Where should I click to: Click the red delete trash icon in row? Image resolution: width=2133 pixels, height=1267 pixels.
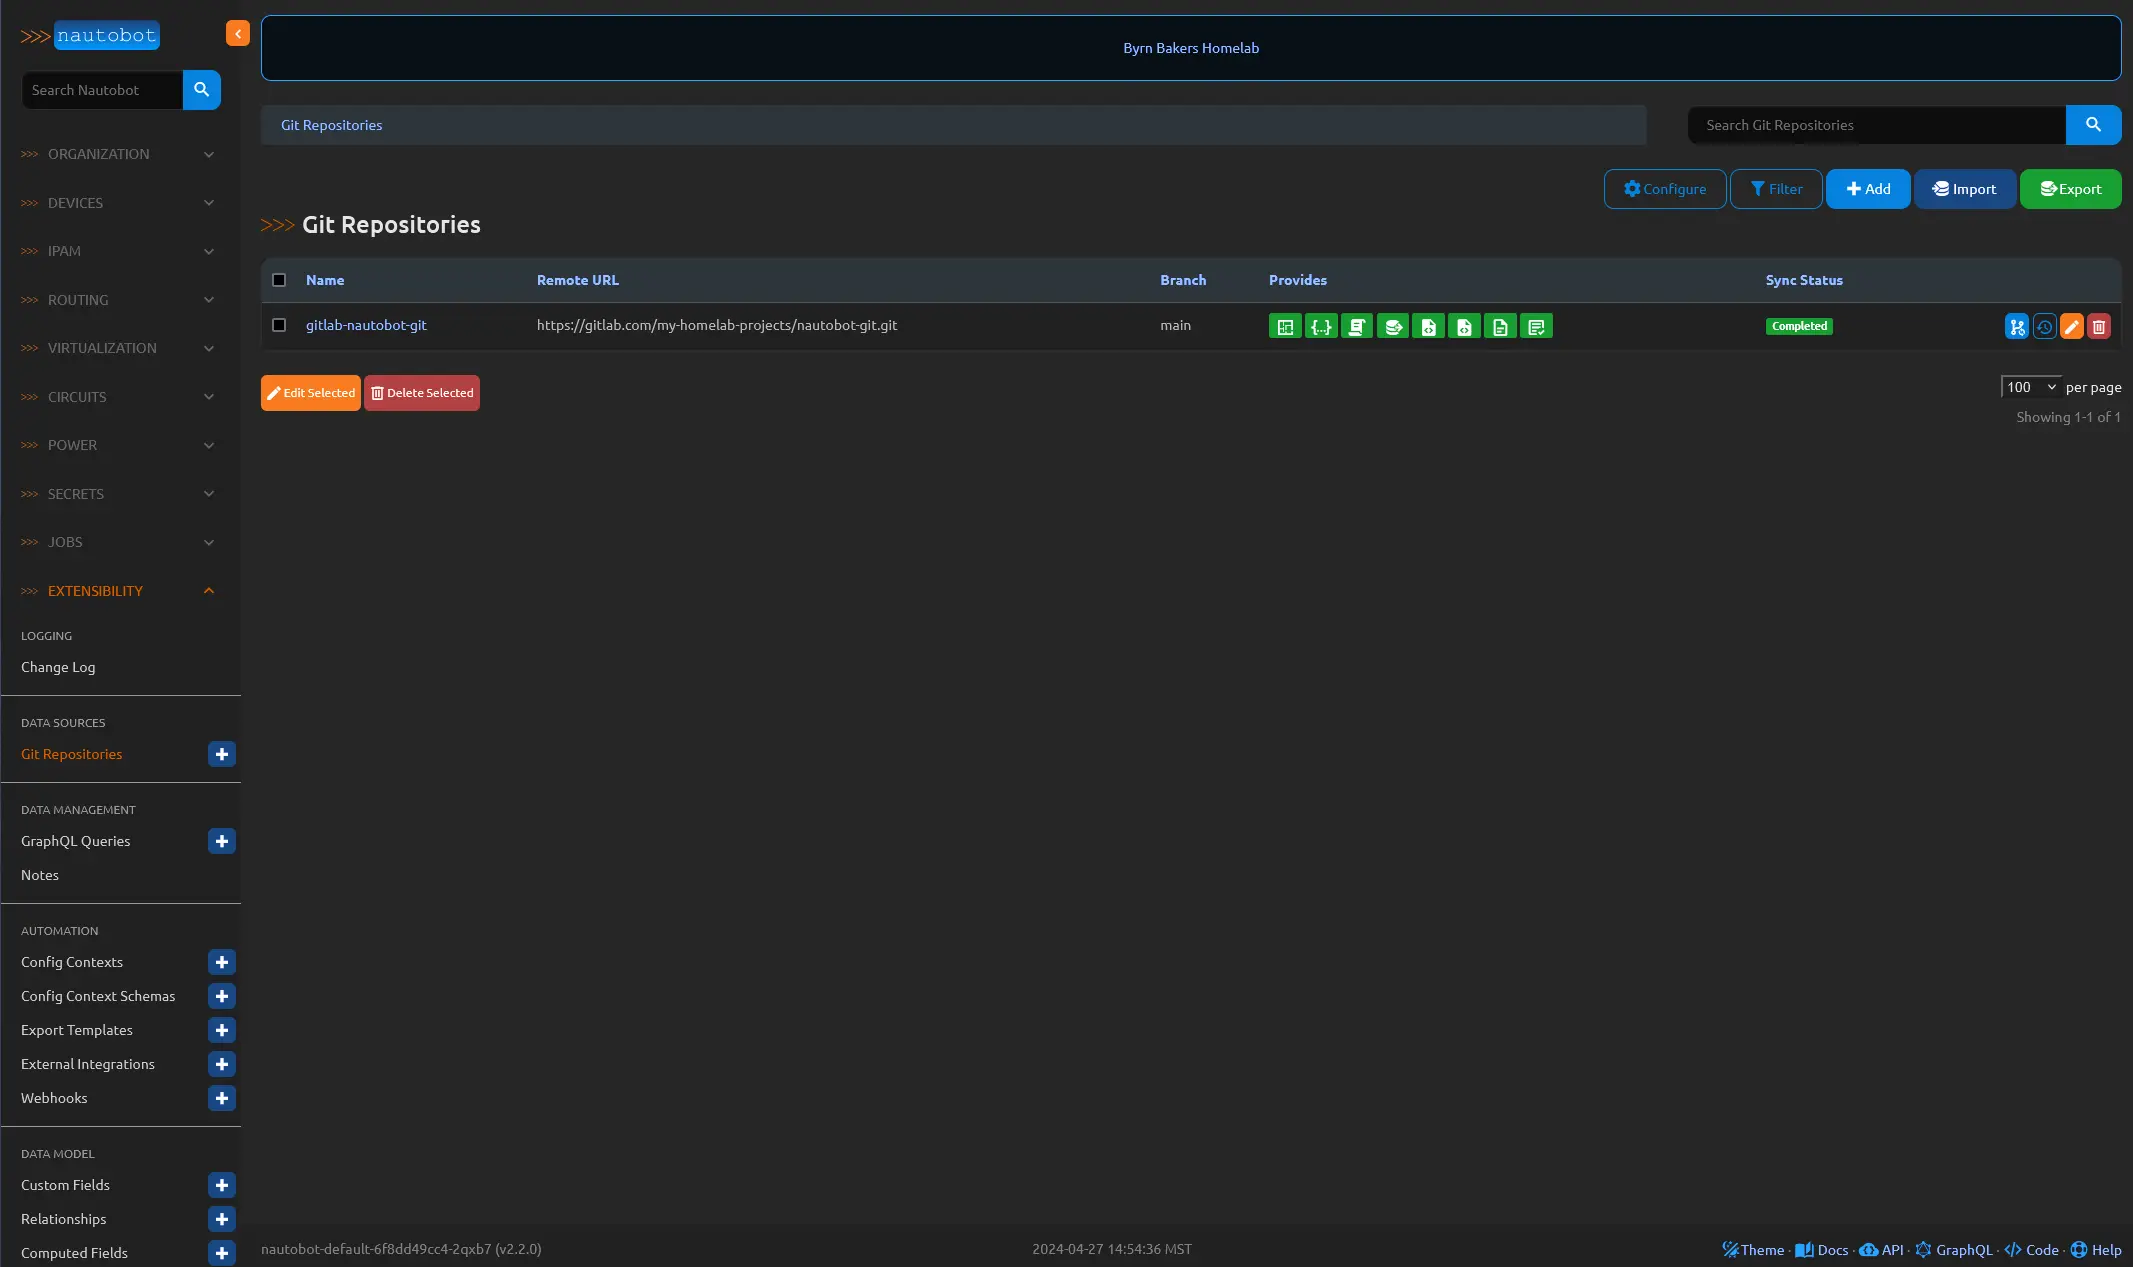pyautogui.click(x=2098, y=326)
